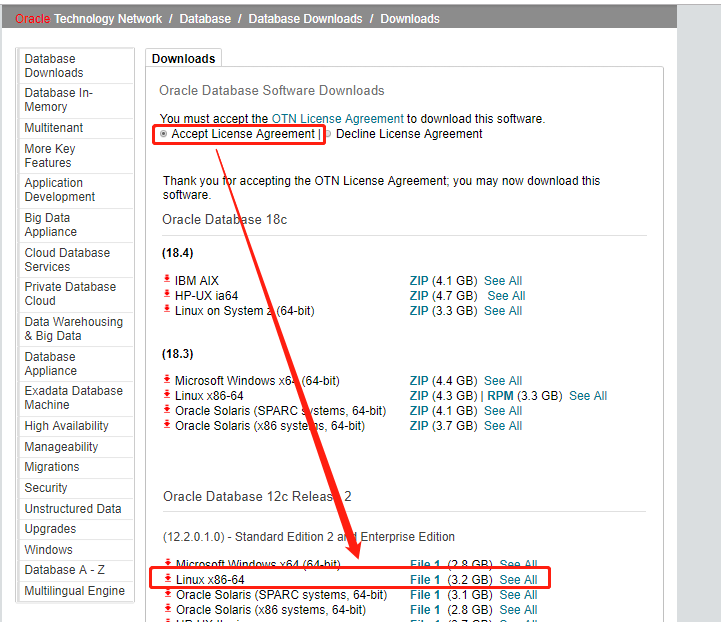Click See All for Linux on System z
The width and height of the screenshot is (721, 622).
coord(503,311)
